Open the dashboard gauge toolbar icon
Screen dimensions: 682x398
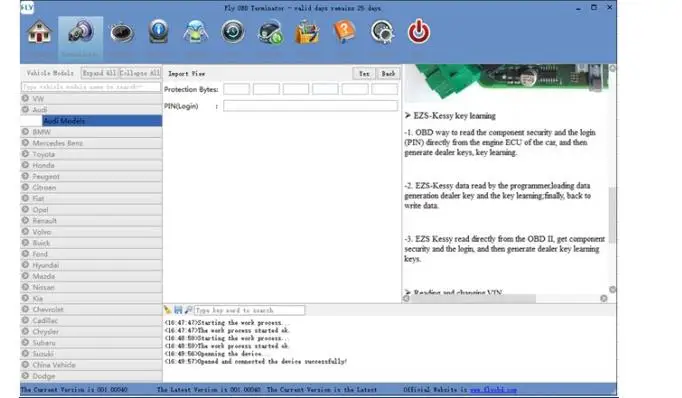click(x=121, y=33)
